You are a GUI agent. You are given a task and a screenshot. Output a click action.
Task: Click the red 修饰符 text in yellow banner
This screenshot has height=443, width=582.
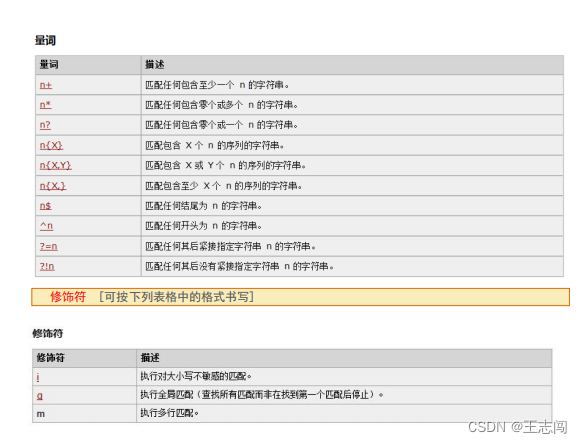[x=68, y=297]
